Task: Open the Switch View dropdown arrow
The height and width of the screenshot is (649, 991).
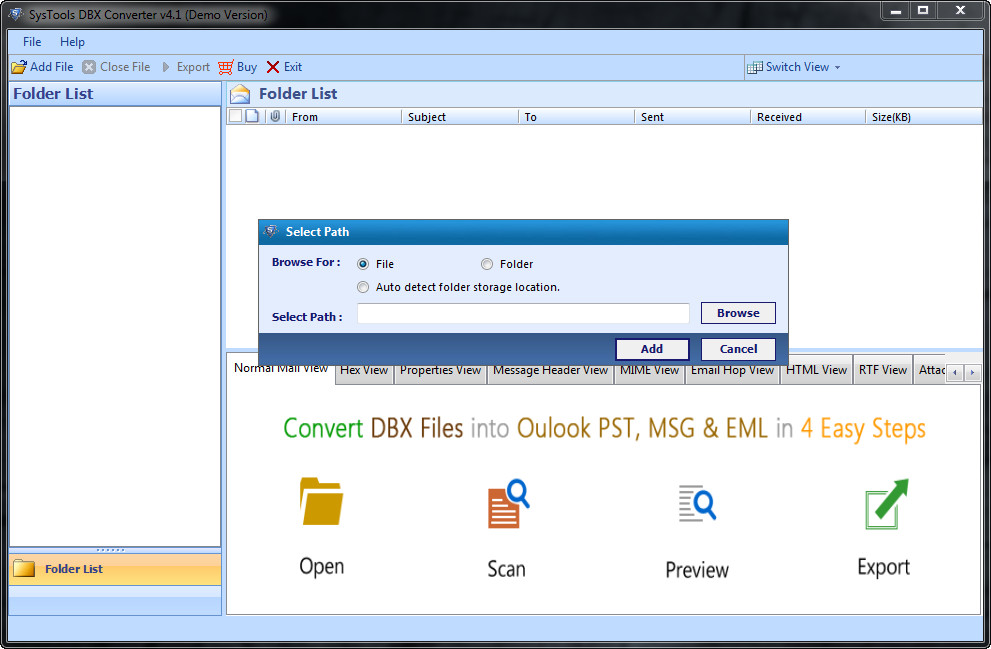Action: tap(837, 67)
